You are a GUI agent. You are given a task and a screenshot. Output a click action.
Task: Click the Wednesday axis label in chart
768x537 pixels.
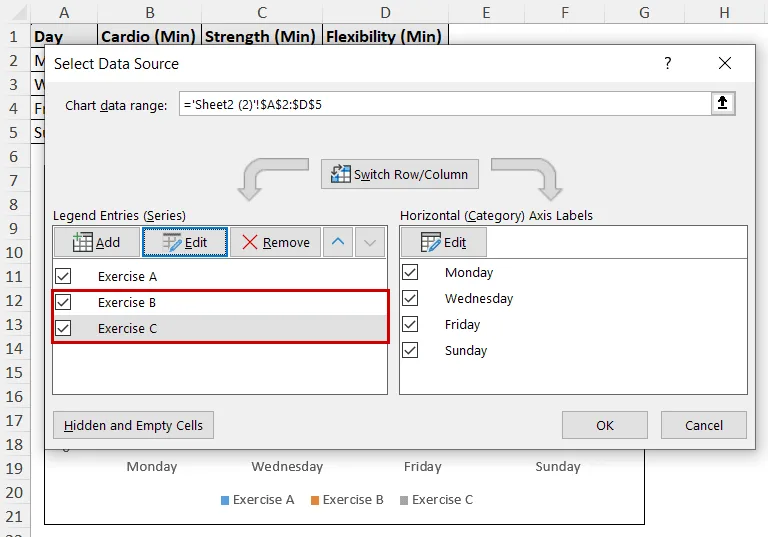(287, 466)
